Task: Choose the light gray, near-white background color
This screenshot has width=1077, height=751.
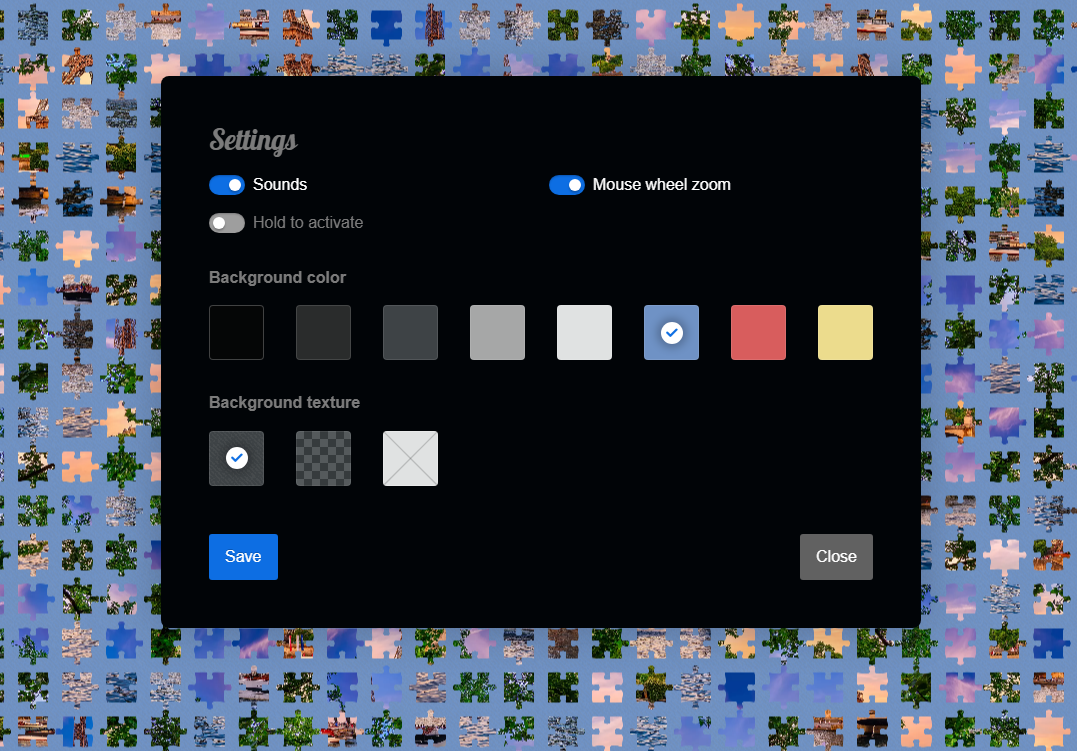Action: (584, 333)
